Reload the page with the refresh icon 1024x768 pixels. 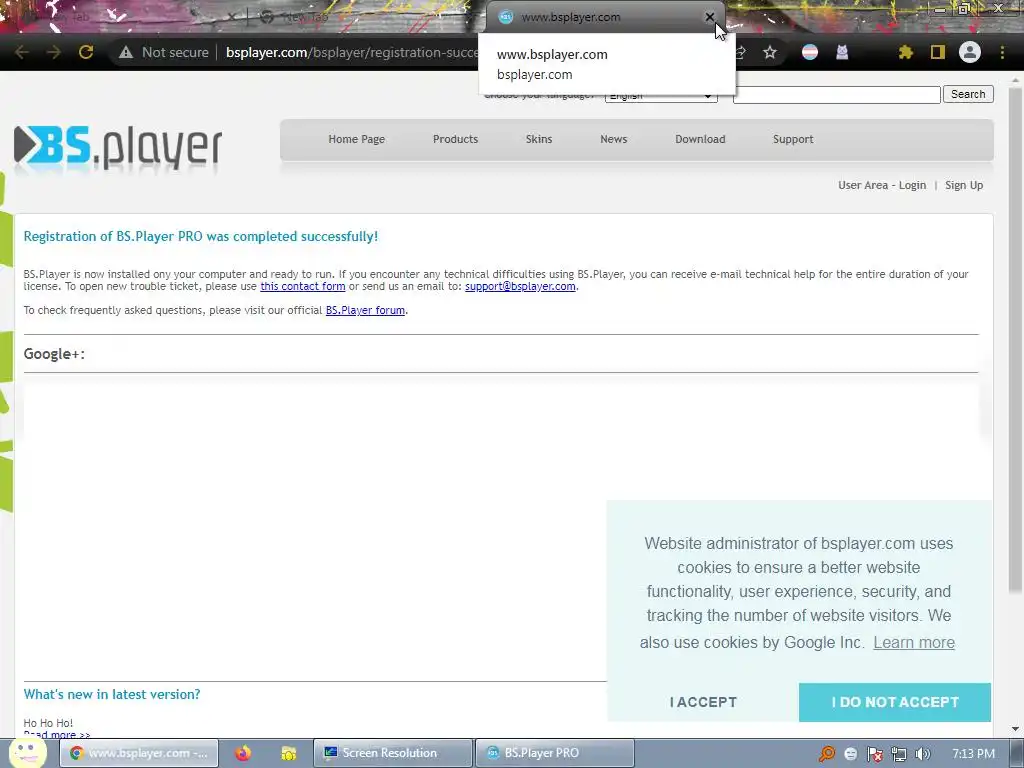pyautogui.click(x=86, y=52)
